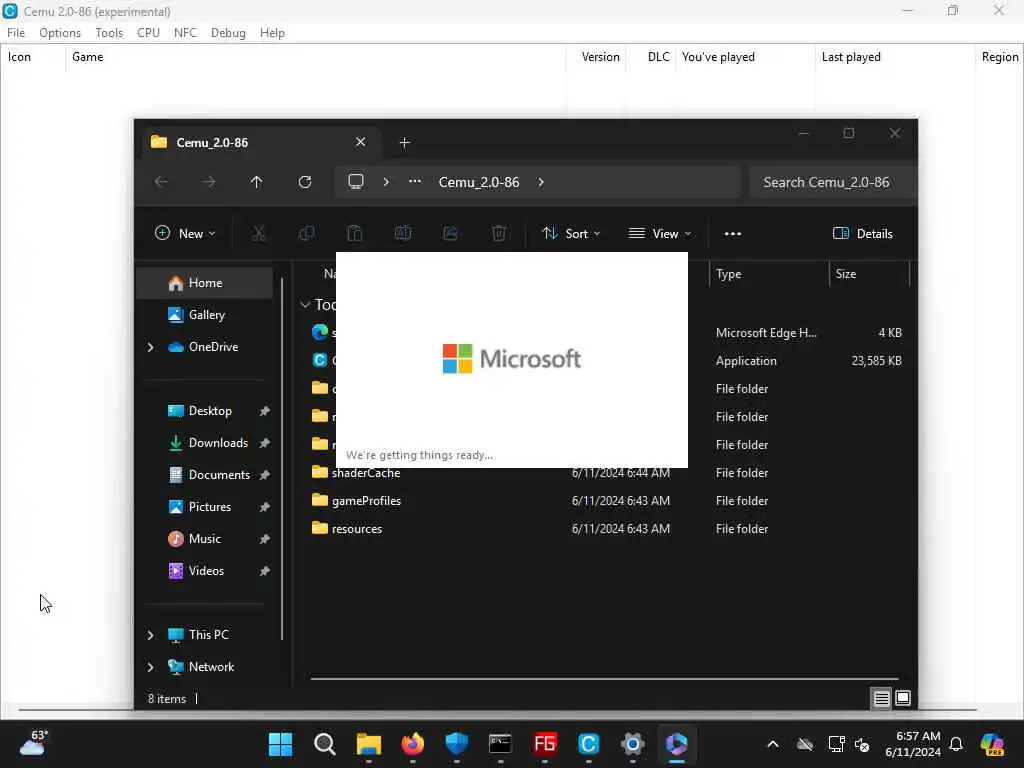Sort Cemu list by Last played column
The image size is (1024, 768).
point(851,57)
